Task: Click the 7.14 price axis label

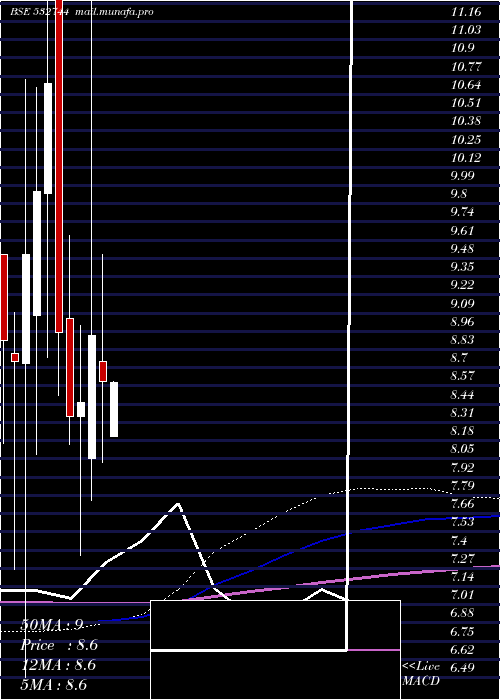Action: pyautogui.click(x=463, y=577)
